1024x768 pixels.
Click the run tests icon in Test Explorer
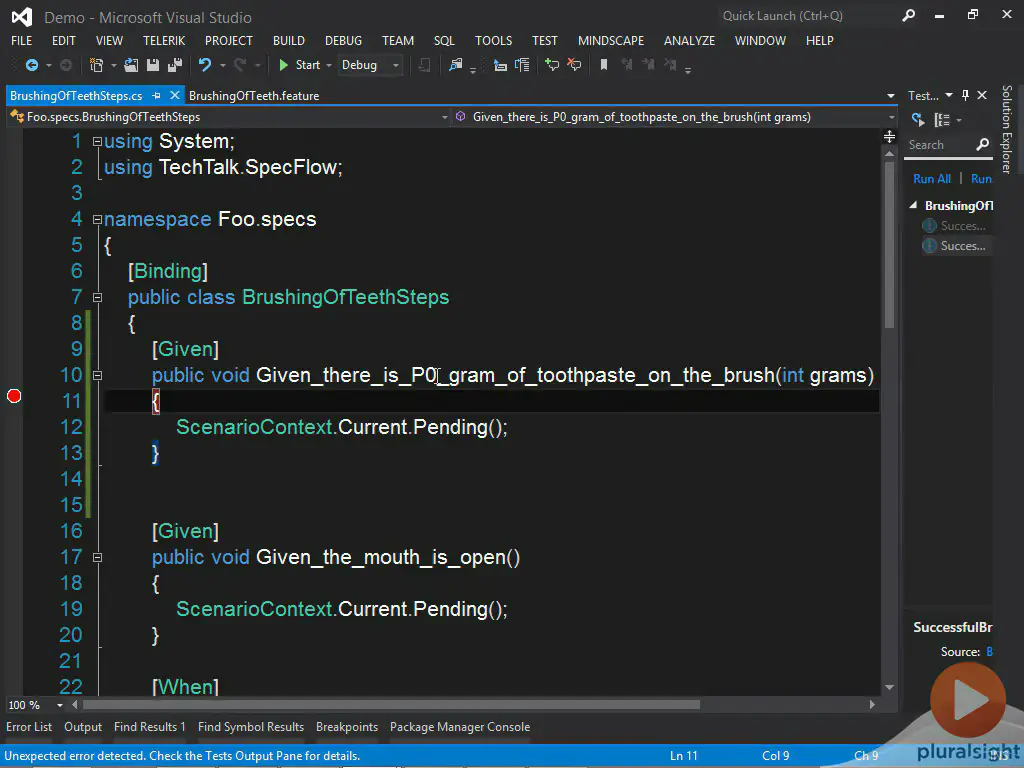click(918, 120)
